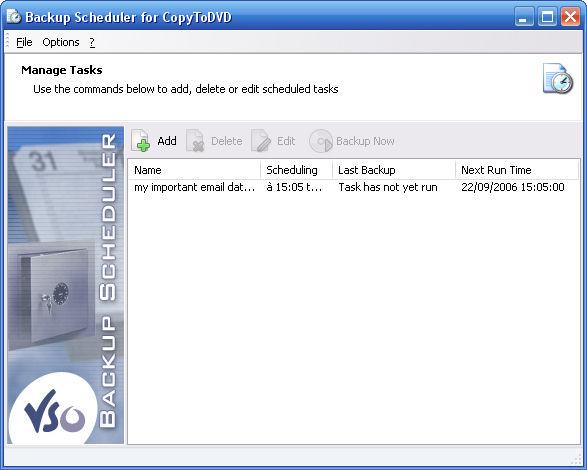Click 'Task has not yet run' cell
Viewport: 587px width, 470px height.
tap(387, 187)
